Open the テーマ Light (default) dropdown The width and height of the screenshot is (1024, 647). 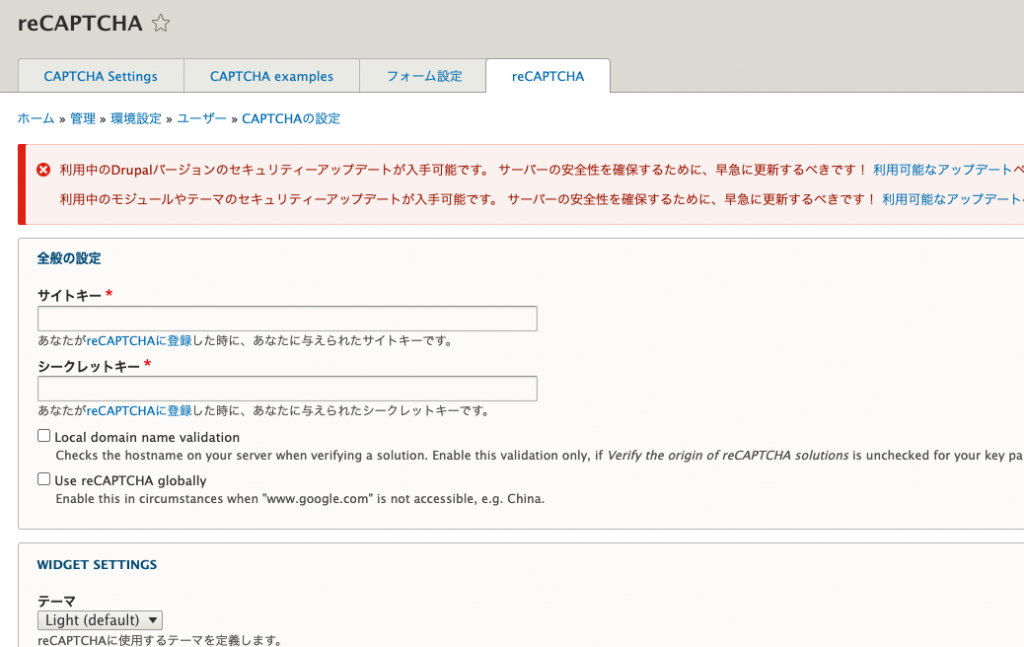[x=100, y=620]
